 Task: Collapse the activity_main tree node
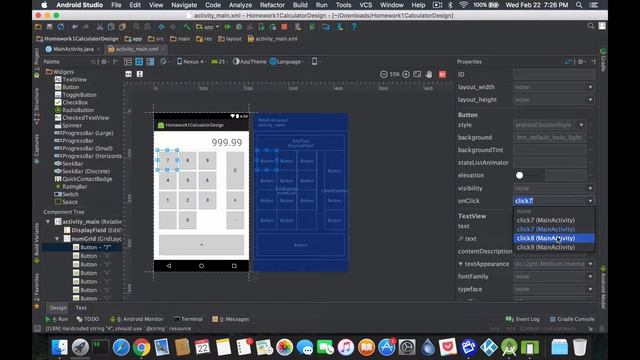pyautogui.click(x=48, y=222)
